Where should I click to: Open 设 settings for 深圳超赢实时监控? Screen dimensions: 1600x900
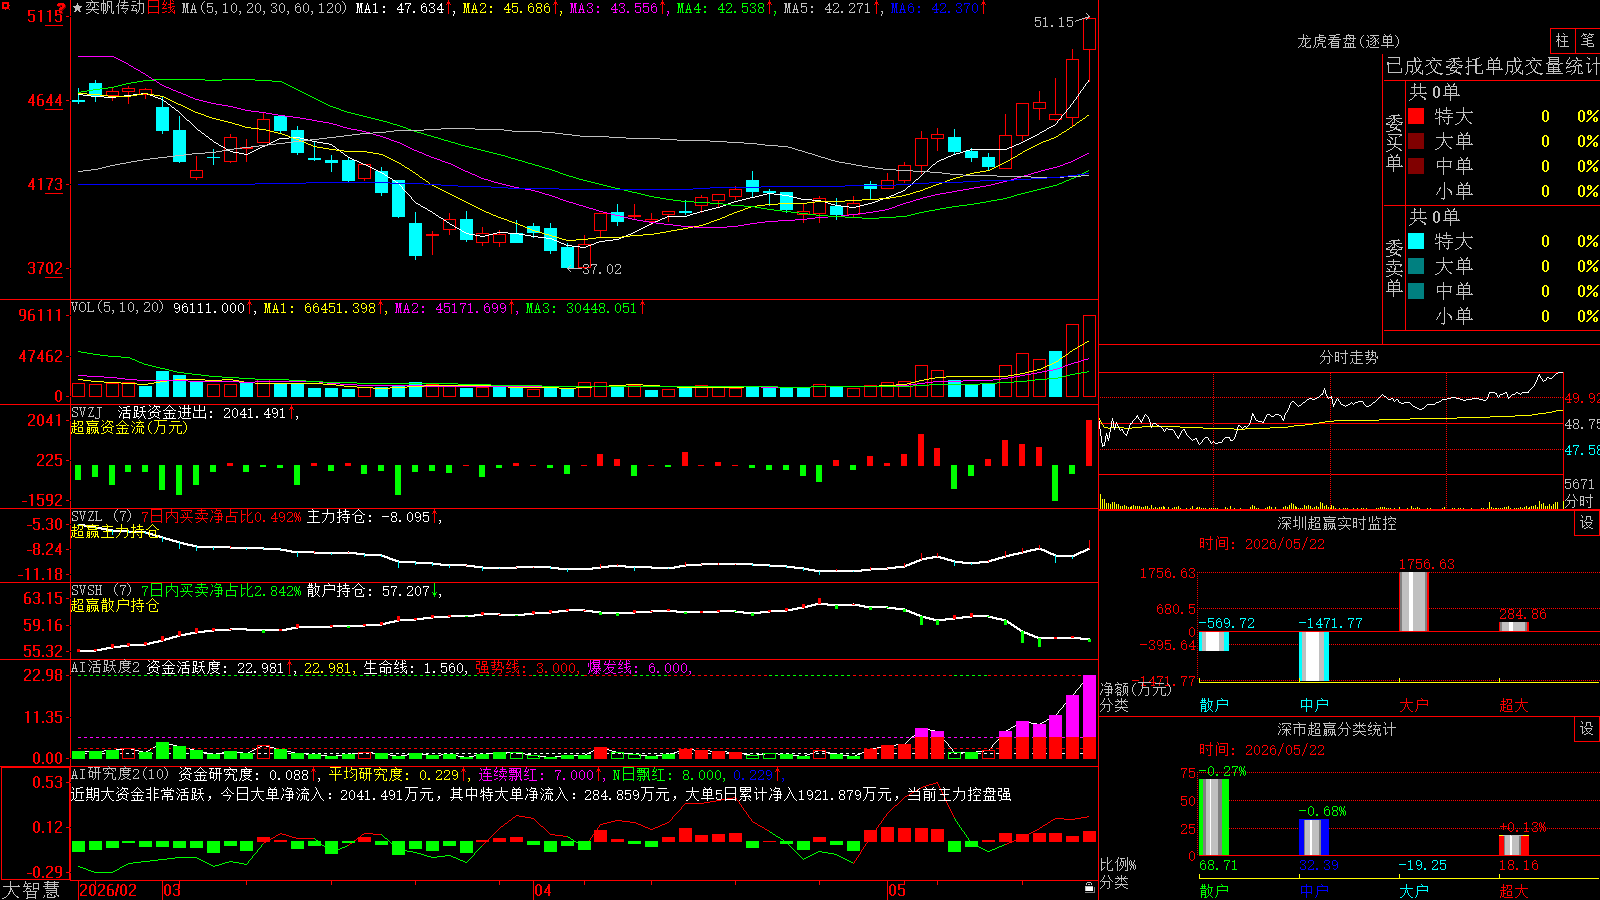coord(1587,523)
